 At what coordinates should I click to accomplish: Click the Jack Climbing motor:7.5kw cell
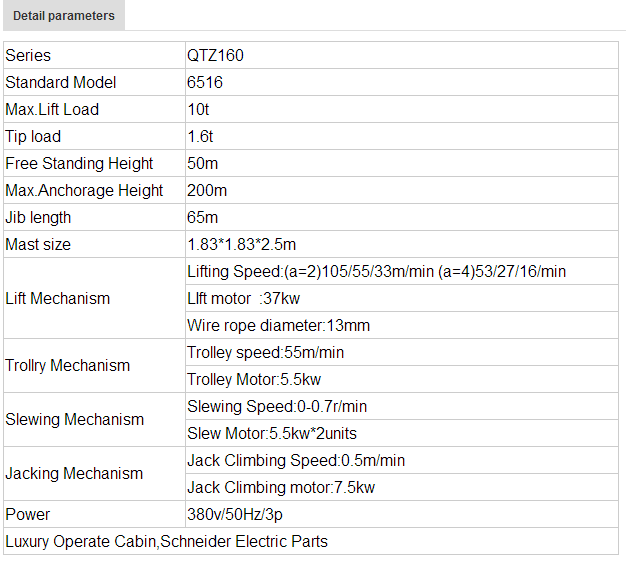pos(281,487)
